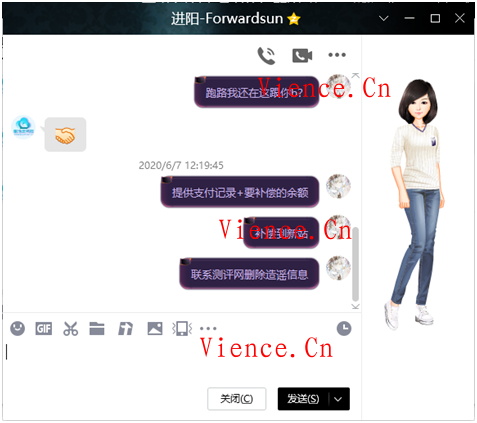Click the 关闭(C) close button
The height and width of the screenshot is (423, 477).
[x=237, y=399]
